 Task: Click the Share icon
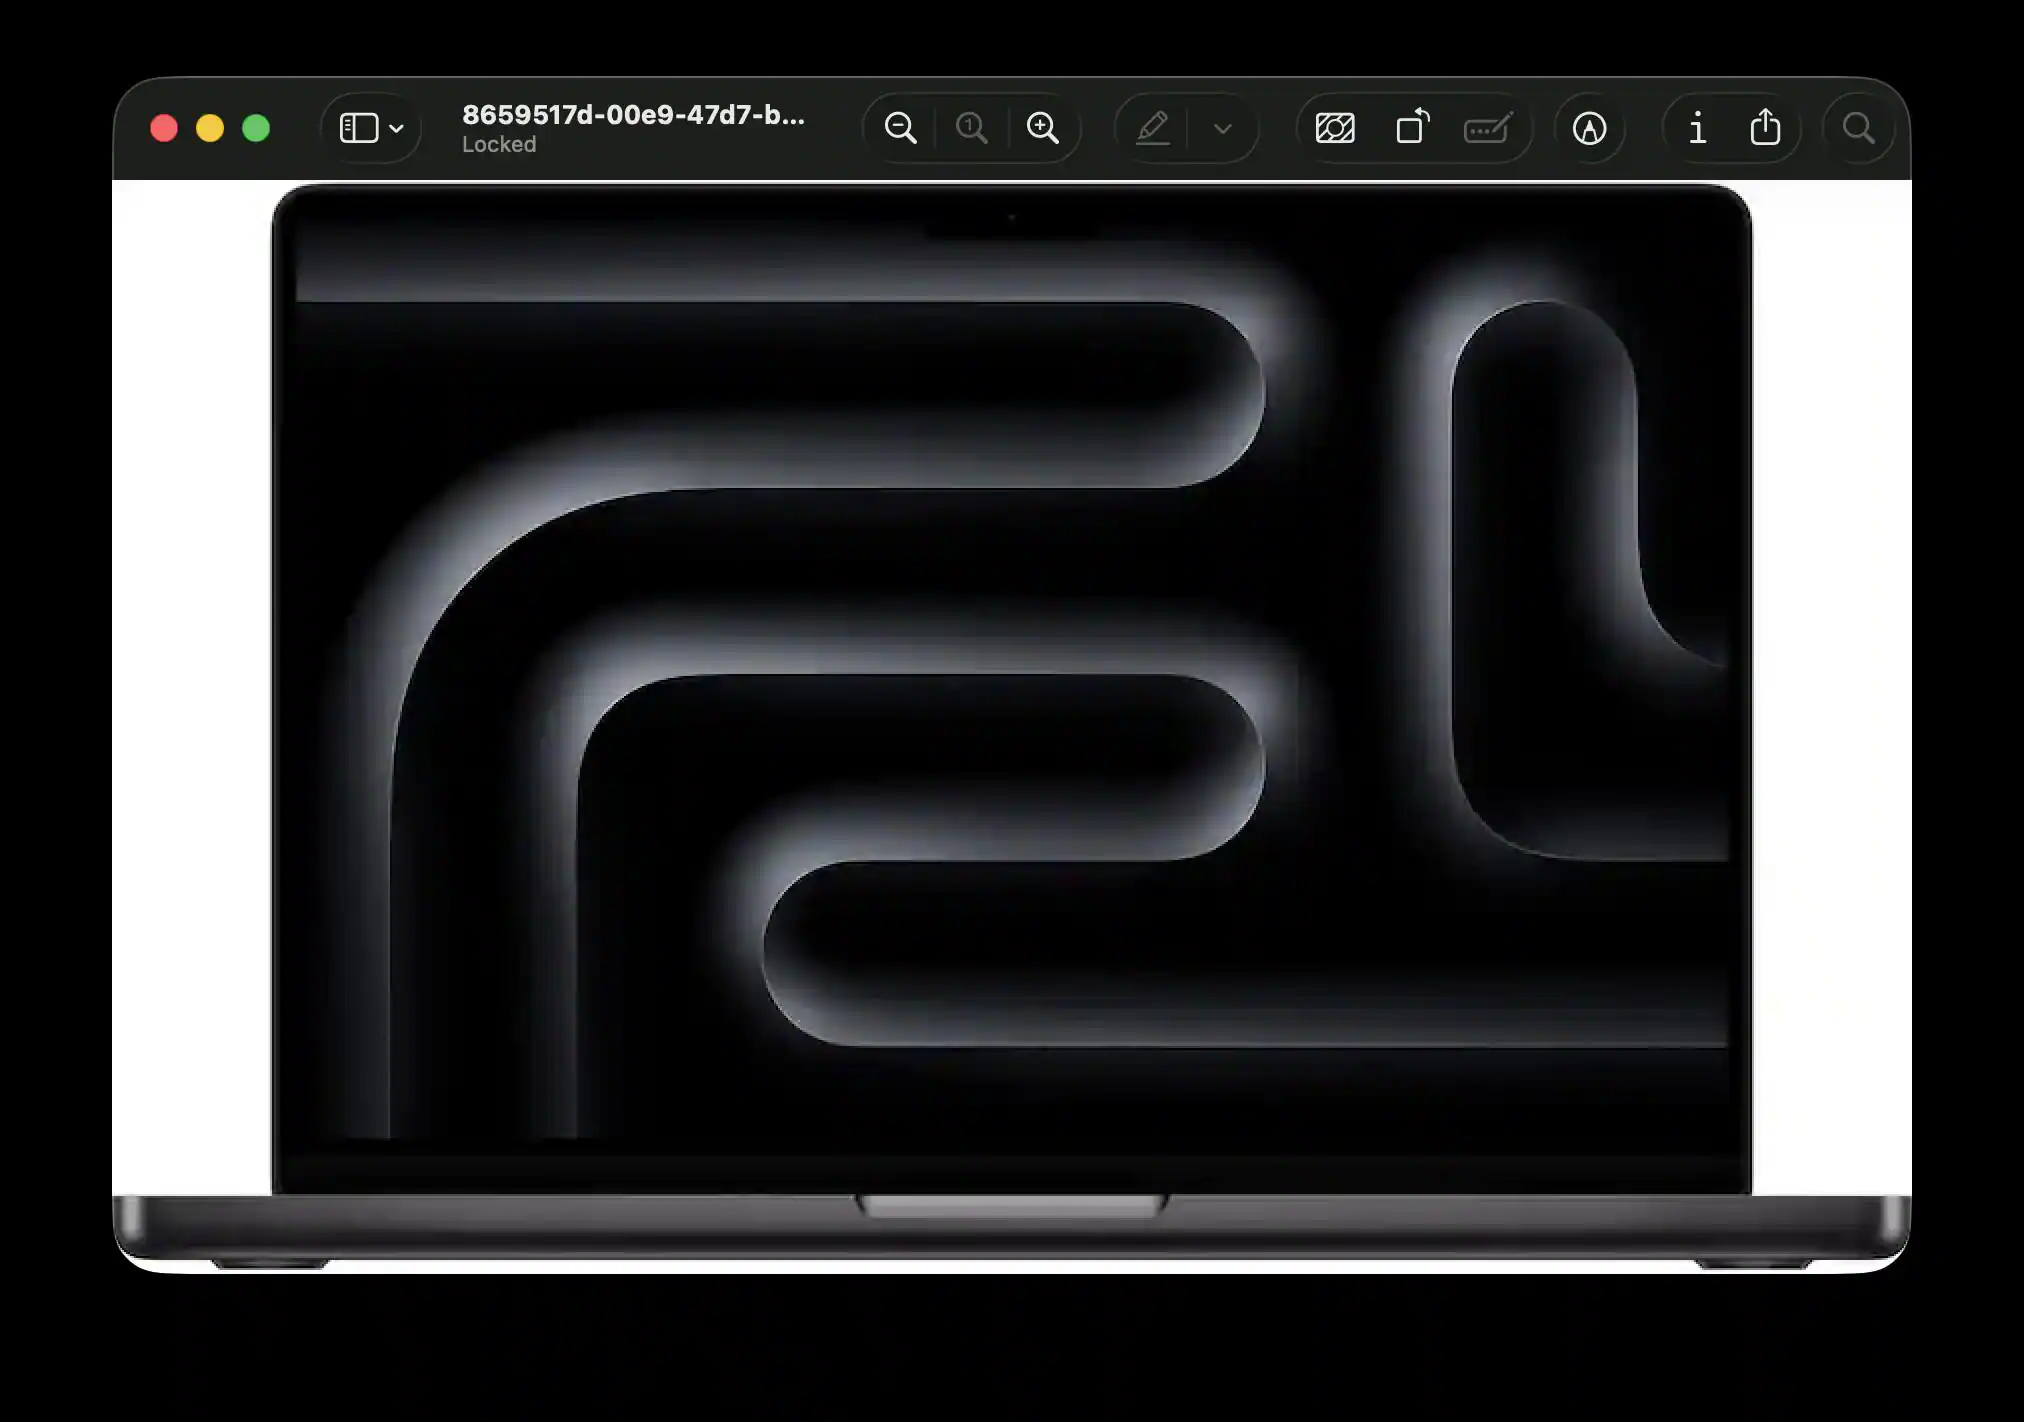pos(1765,128)
